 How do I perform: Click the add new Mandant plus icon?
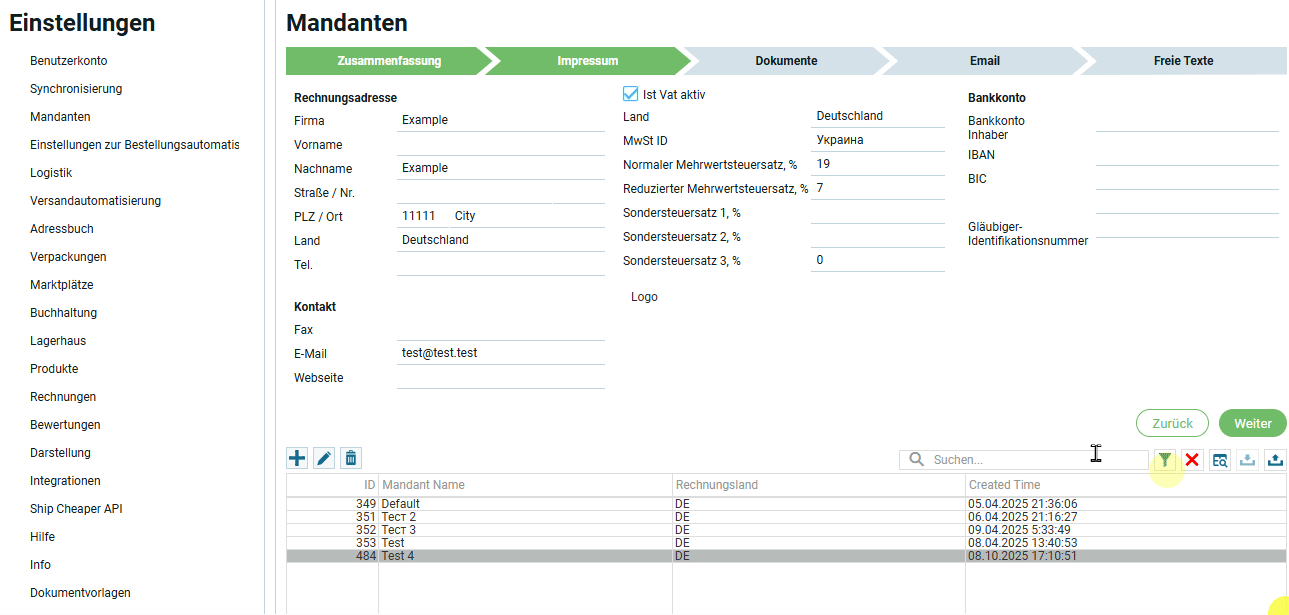[x=297, y=458]
